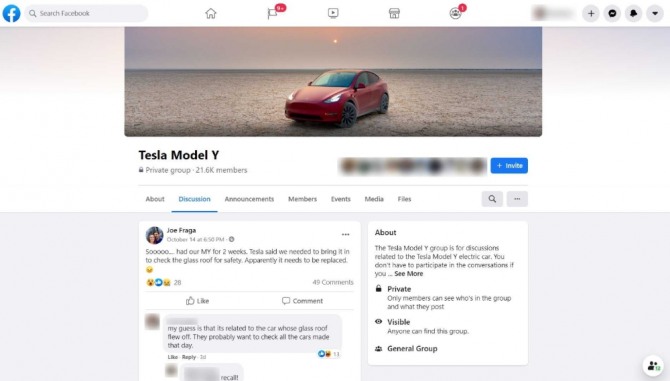The height and width of the screenshot is (381, 670).
Task: Expand About text with See More
Action: pos(408,274)
